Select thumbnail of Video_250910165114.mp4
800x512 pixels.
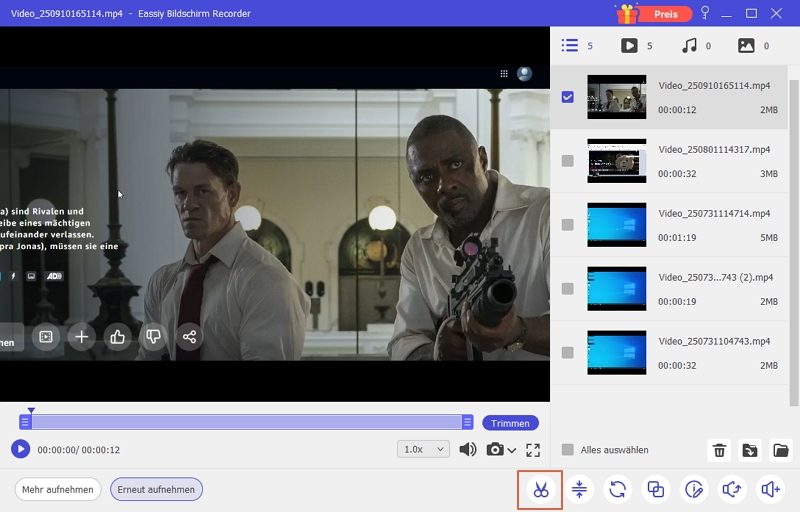(616, 97)
